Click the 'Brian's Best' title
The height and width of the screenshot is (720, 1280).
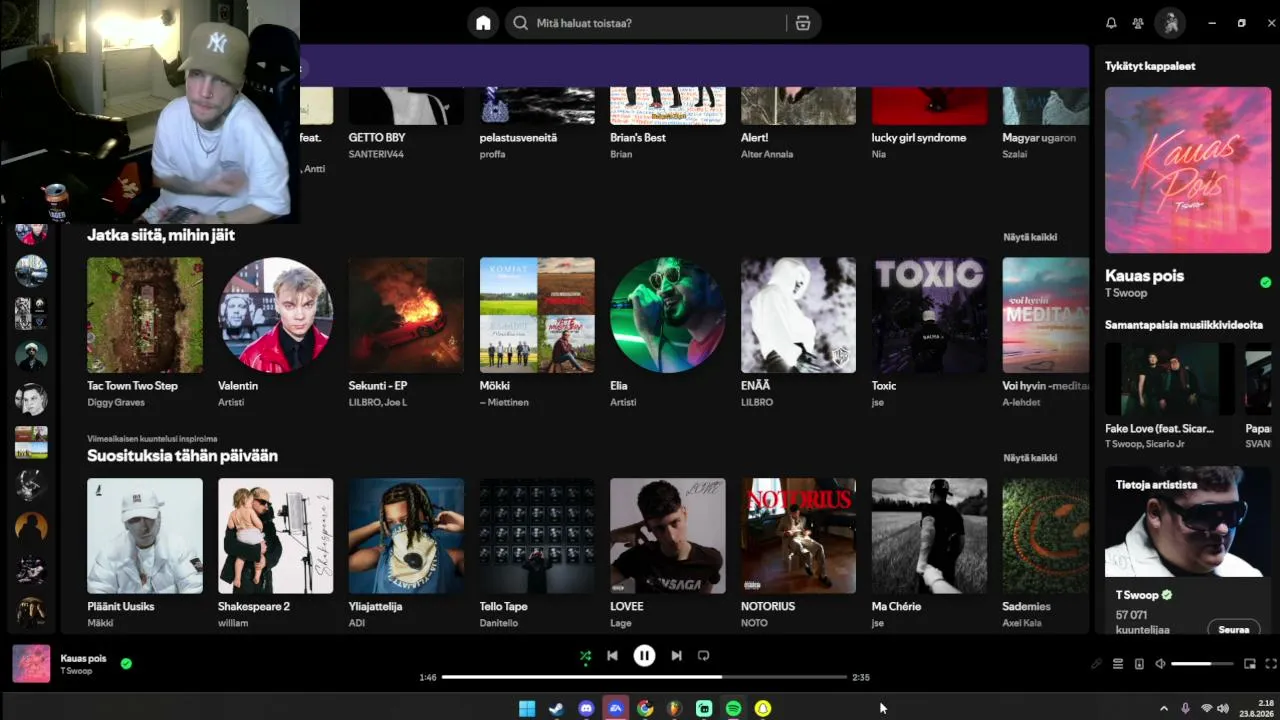coord(638,138)
